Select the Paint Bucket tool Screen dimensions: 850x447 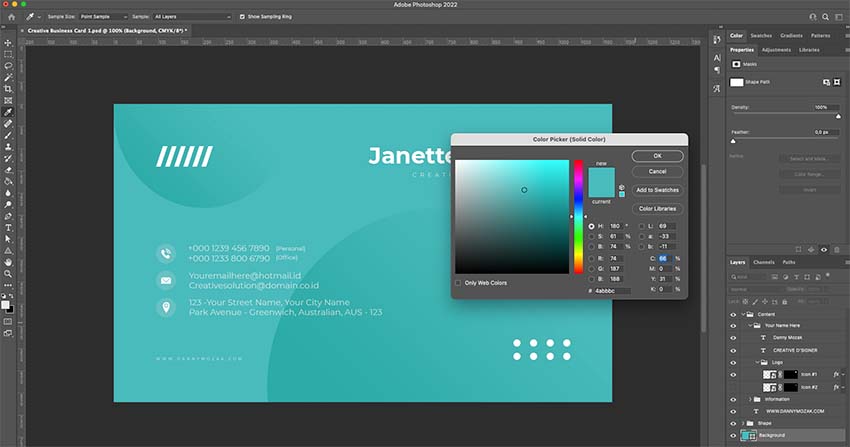(8, 182)
